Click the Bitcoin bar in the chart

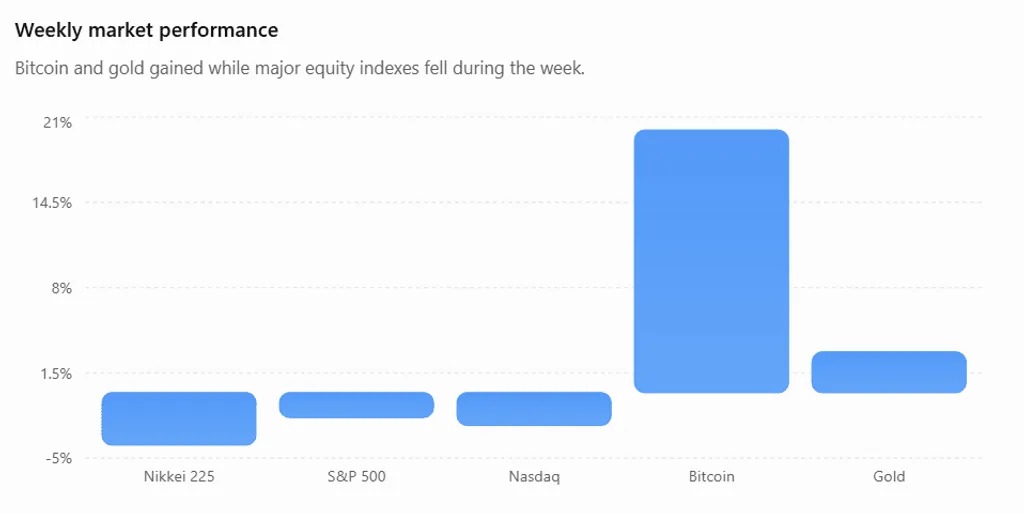(711, 261)
